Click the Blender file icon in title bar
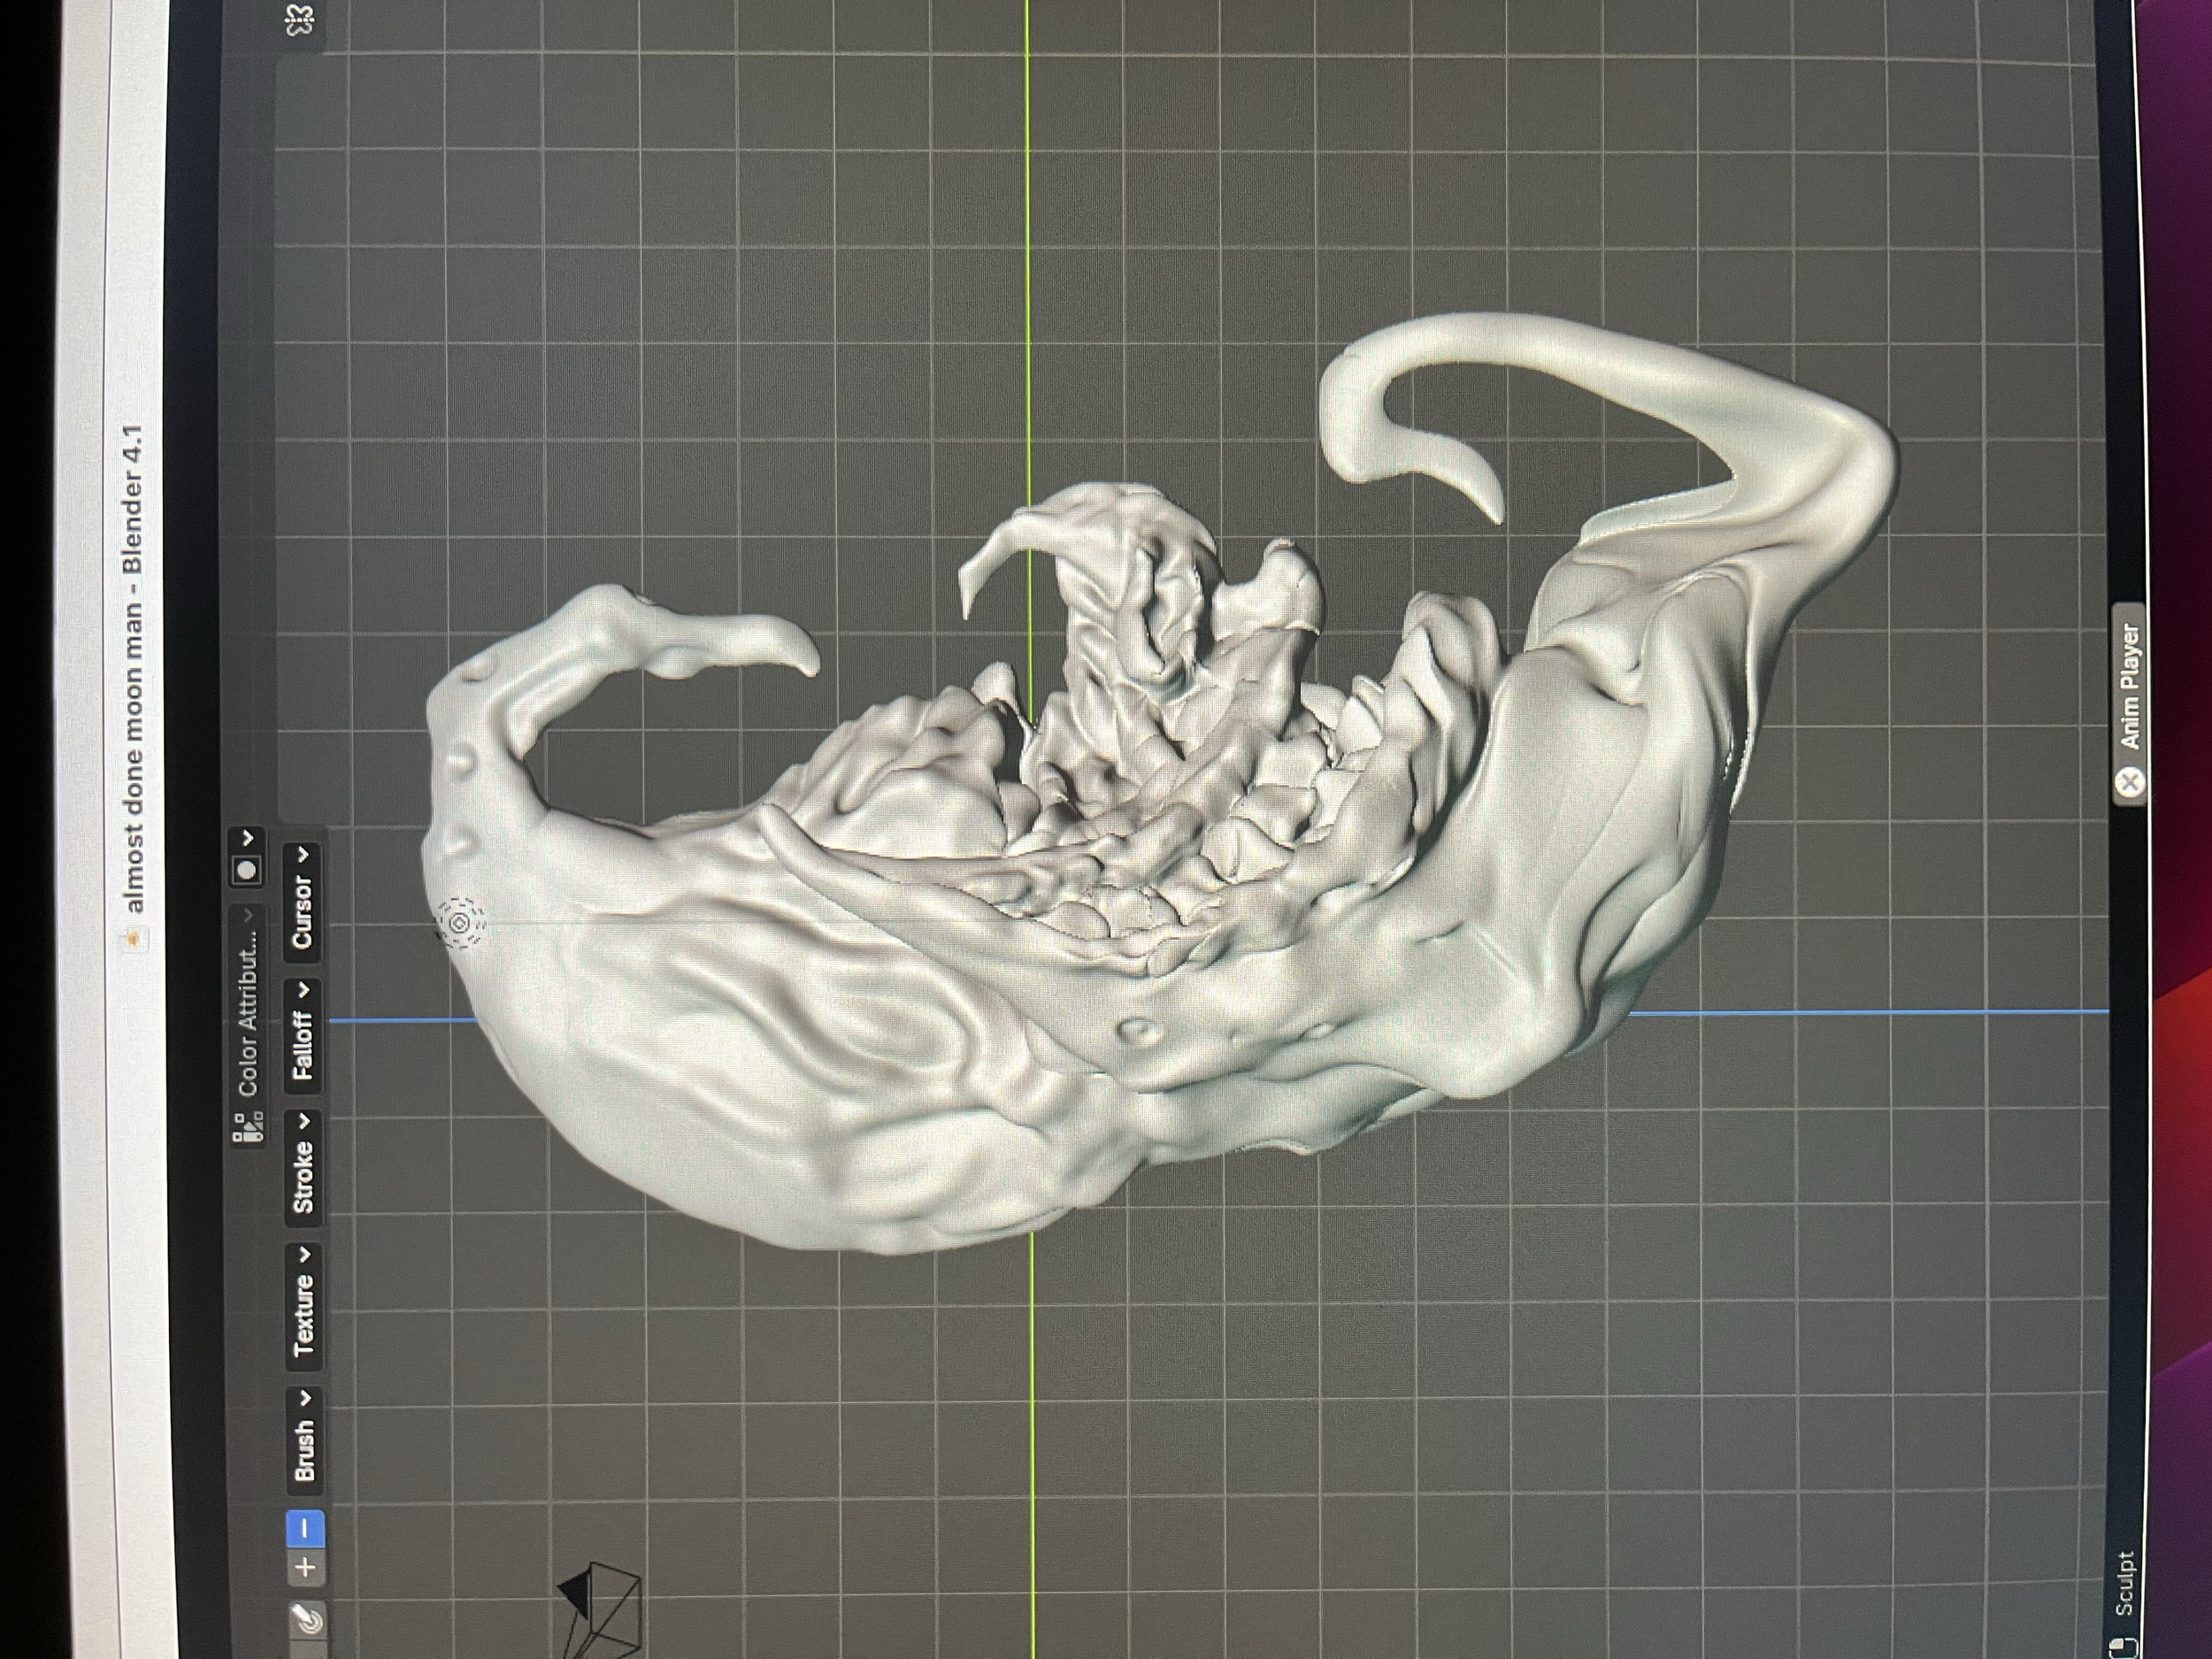This screenshot has width=2212, height=1659. 134,938
